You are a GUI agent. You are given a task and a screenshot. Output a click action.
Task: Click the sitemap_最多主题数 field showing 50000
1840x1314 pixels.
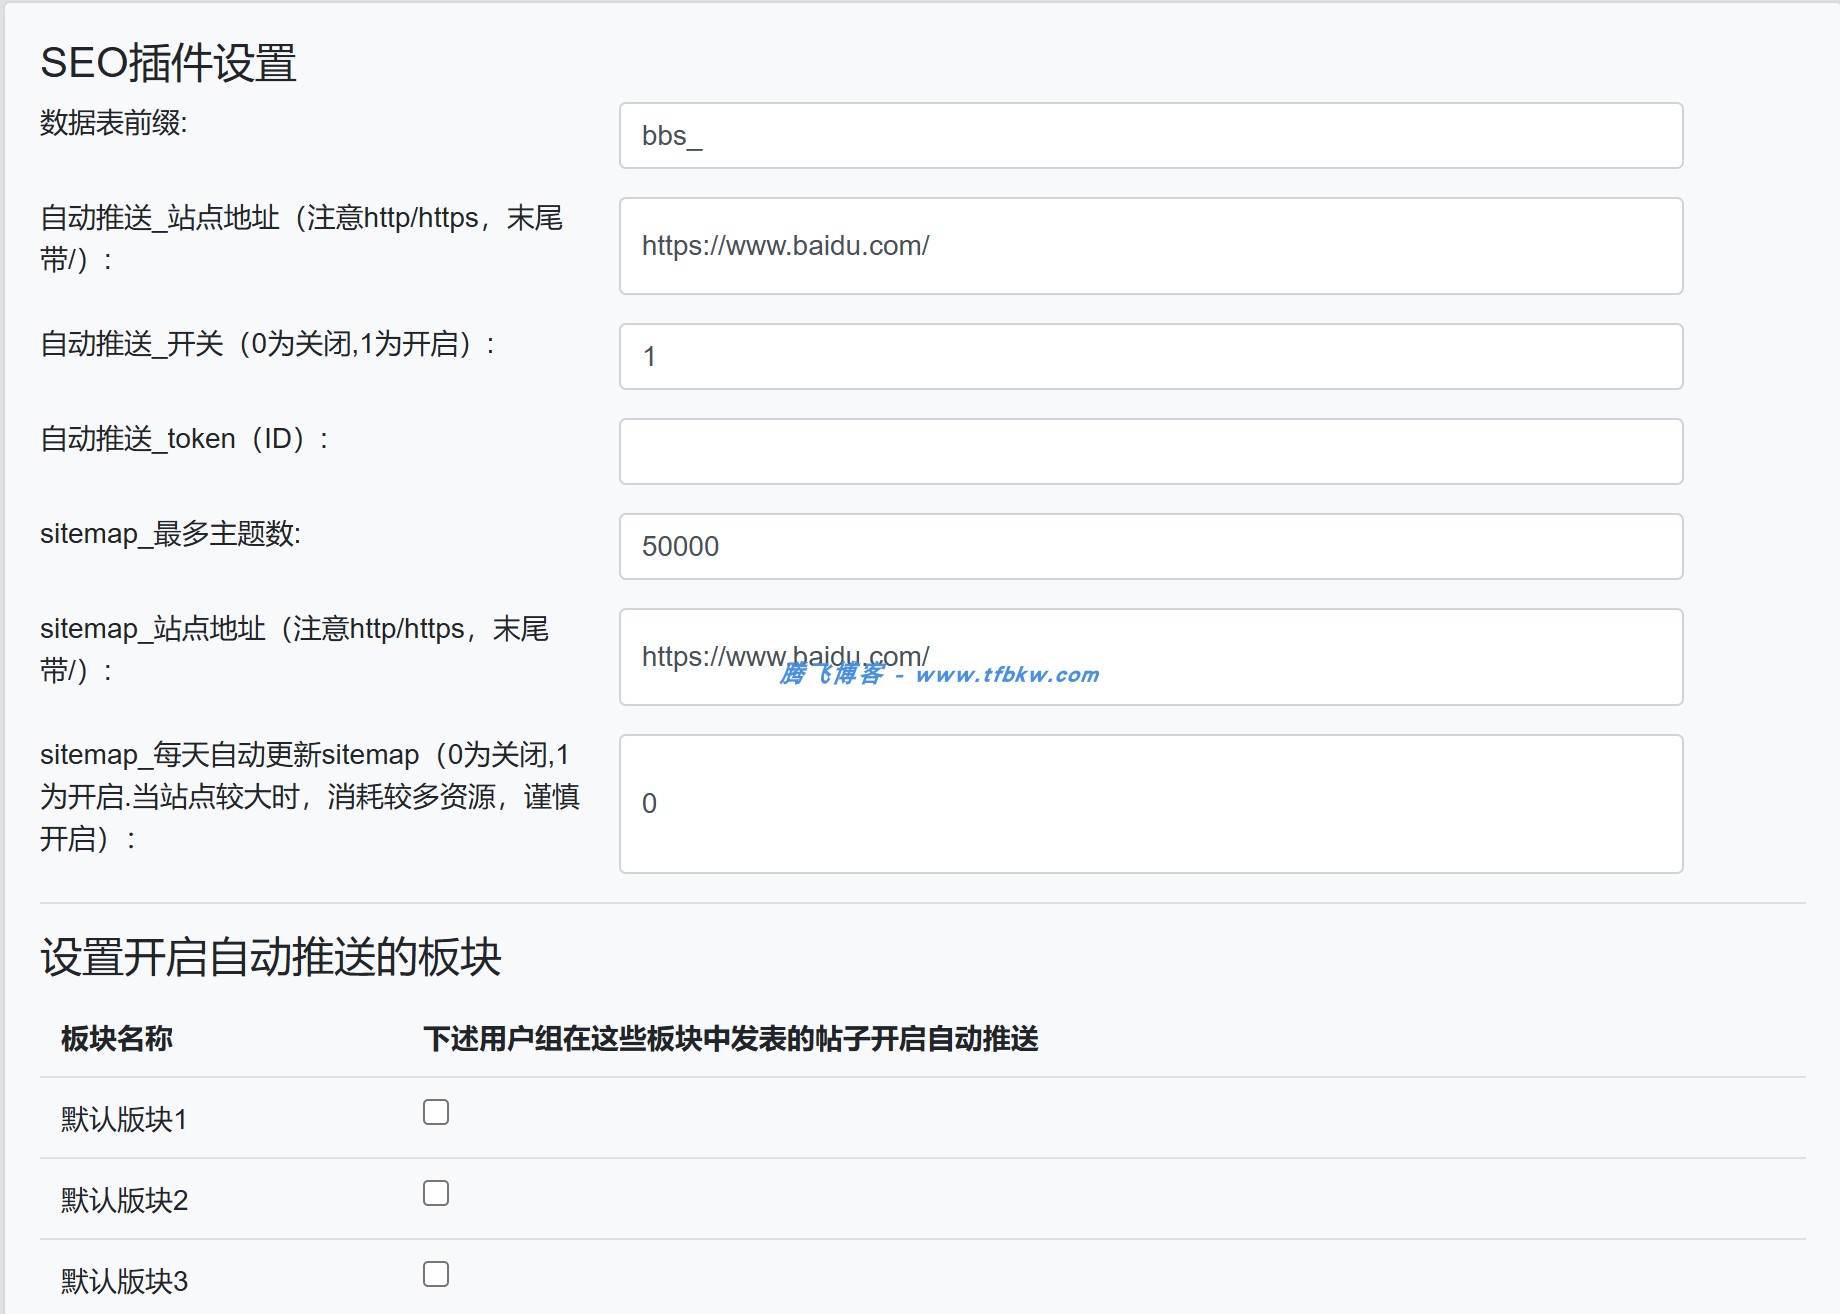[1150, 546]
